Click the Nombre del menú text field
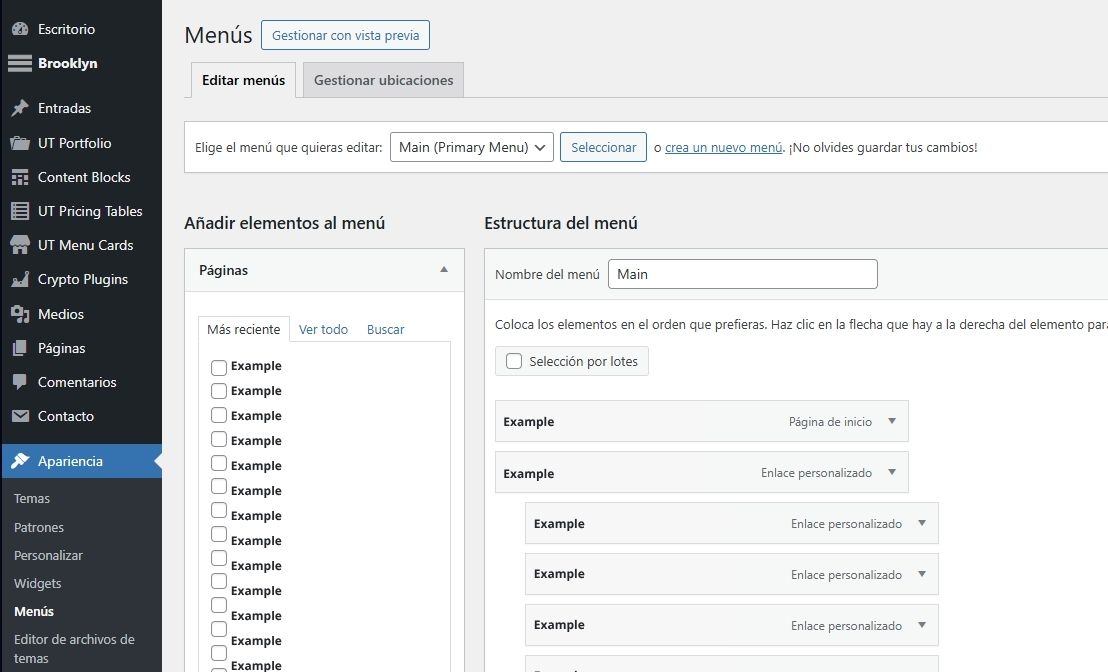The width and height of the screenshot is (1108, 672). coord(742,274)
